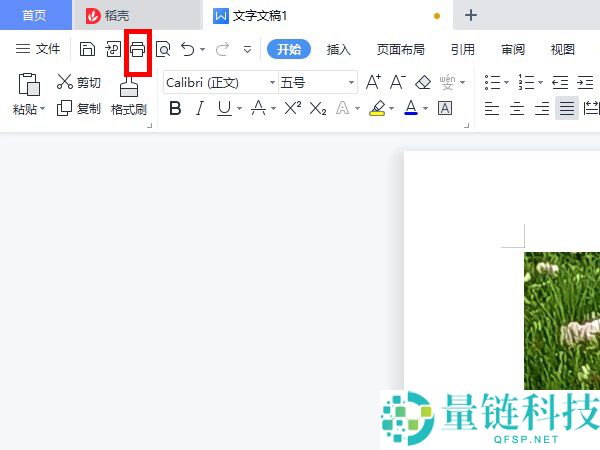Click the Copy (复制) button

tap(79, 108)
